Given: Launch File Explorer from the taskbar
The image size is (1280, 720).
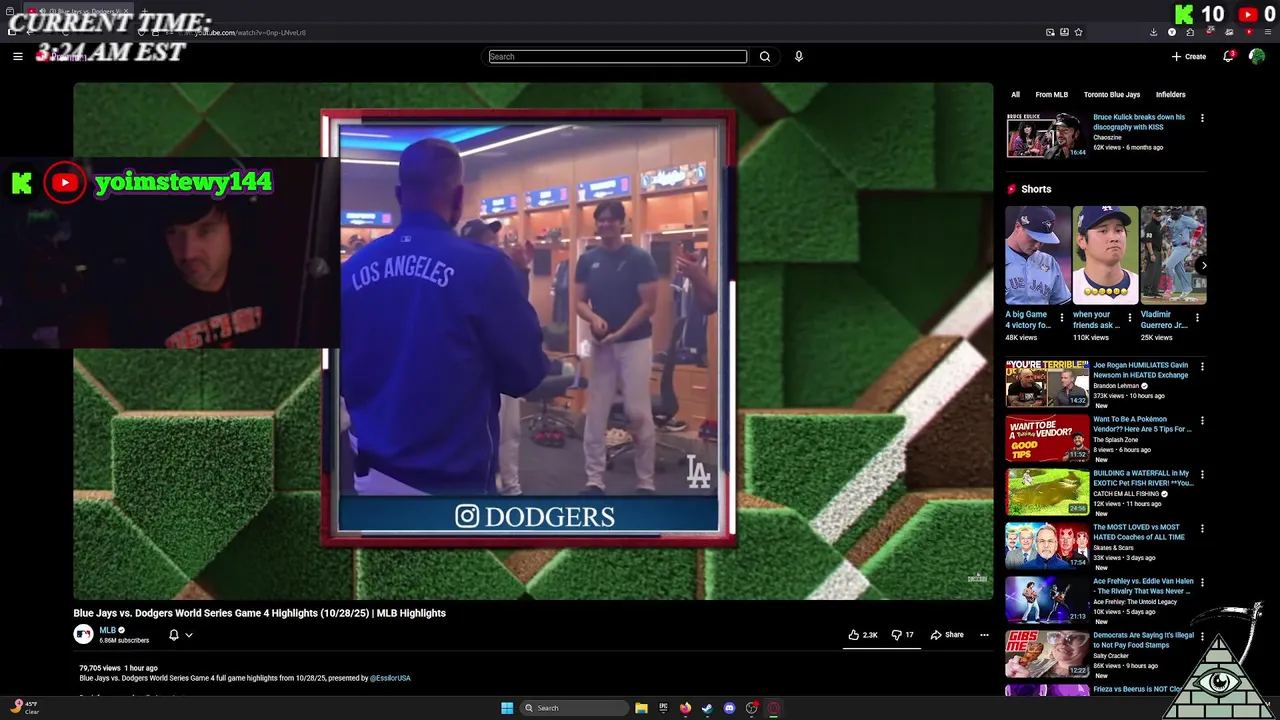Looking at the screenshot, I should point(641,708).
